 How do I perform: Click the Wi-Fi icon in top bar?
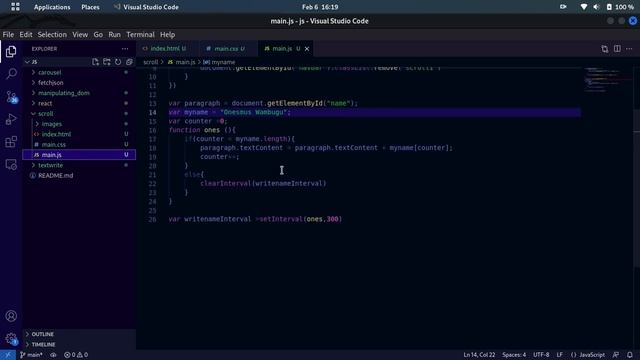(x=584, y=7)
